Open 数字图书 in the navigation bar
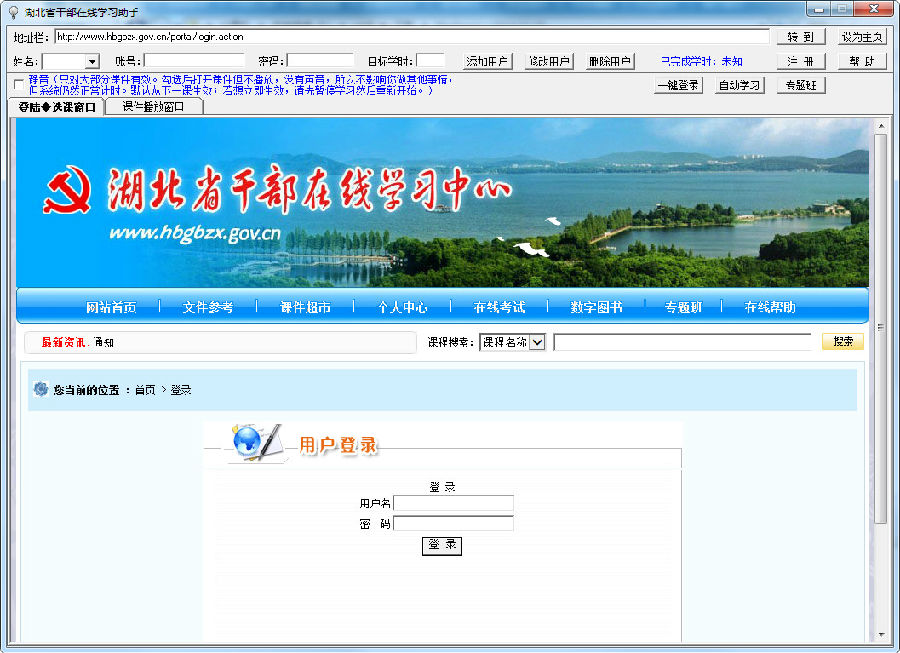The width and height of the screenshot is (900, 653). pyautogui.click(x=596, y=307)
